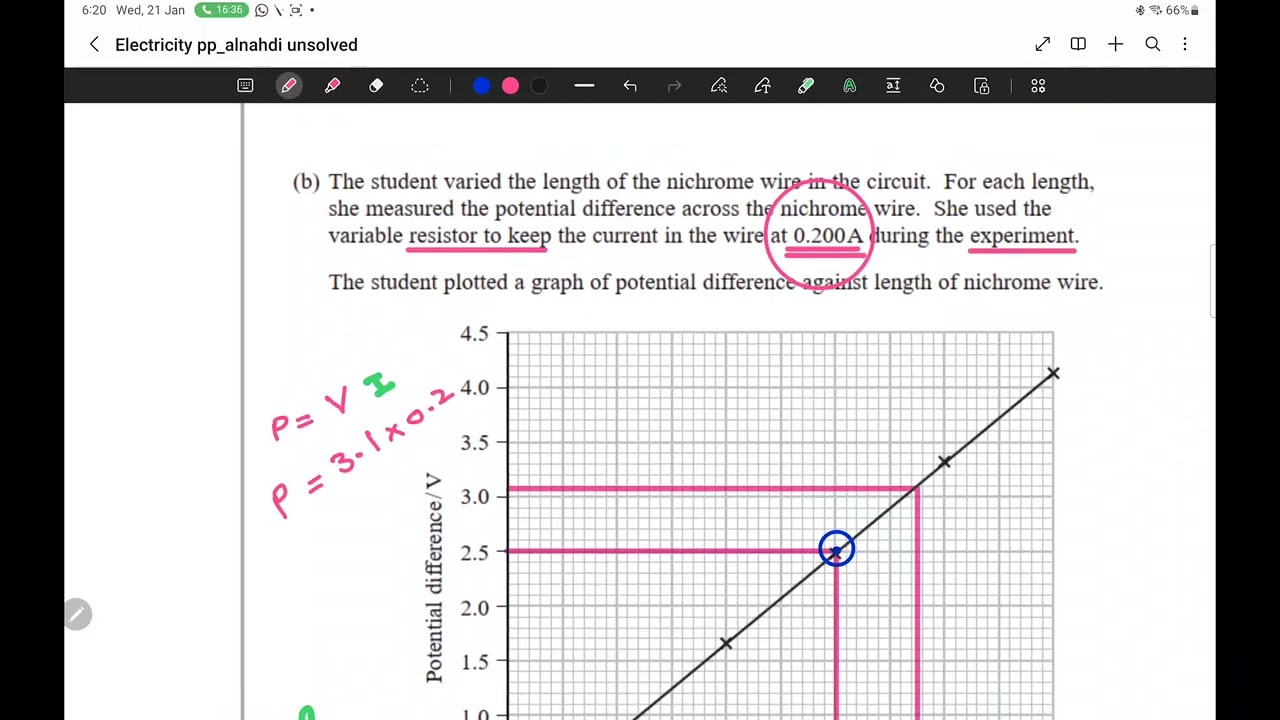
Task: Click the circled '0.200 A' text
Action: click(x=827, y=236)
